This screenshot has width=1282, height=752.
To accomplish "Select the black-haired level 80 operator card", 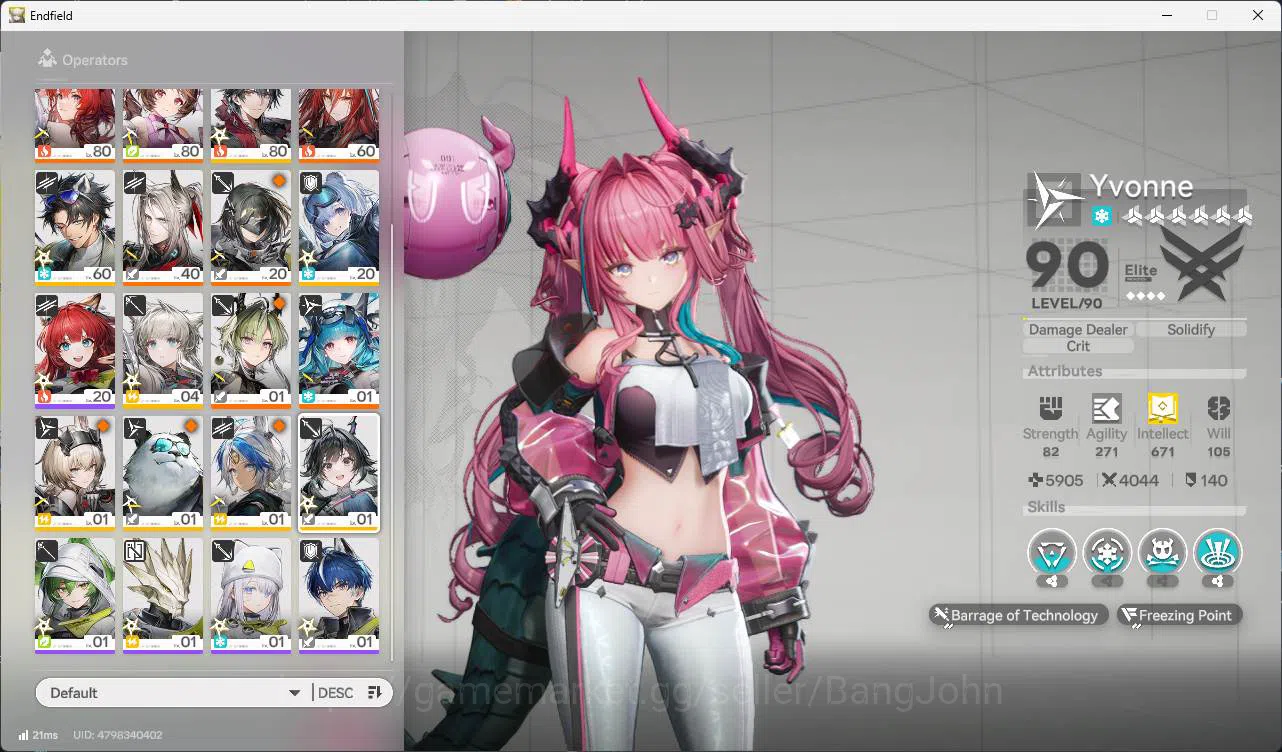I will pyautogui.click(x=251, y=125).
